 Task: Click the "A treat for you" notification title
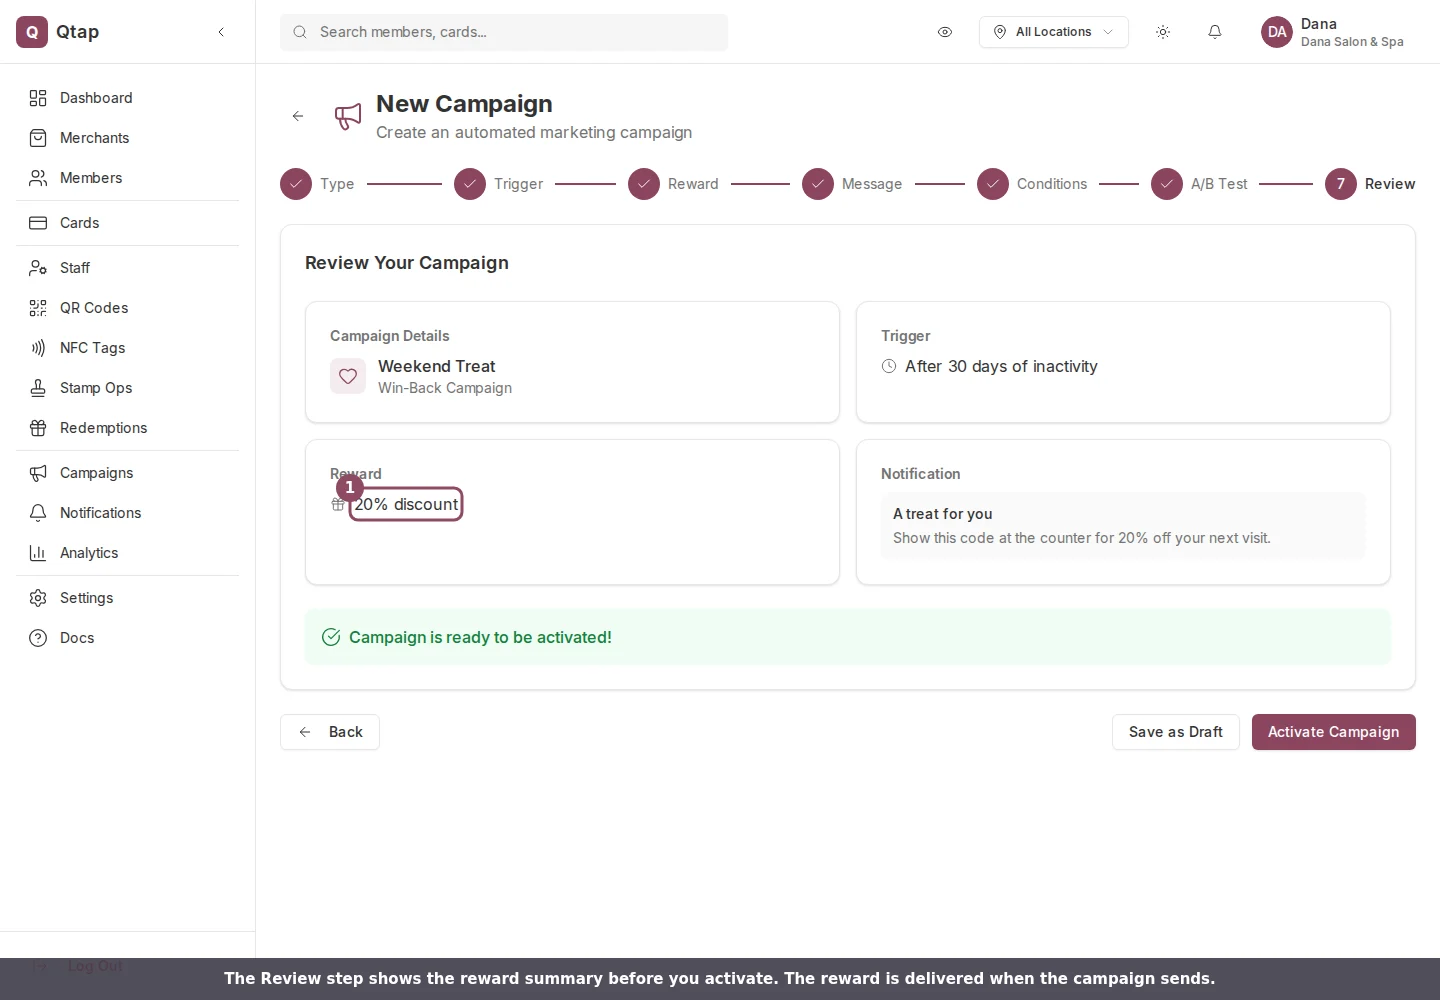(x=943, y=514)
